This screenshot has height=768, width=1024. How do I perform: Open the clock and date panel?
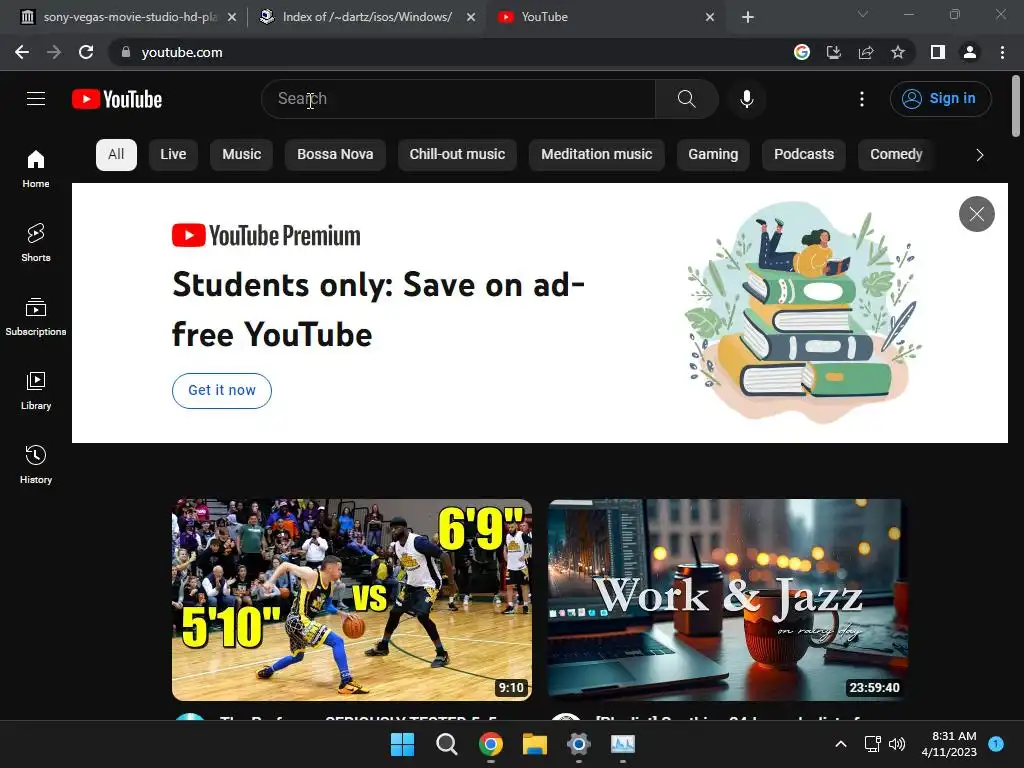point(949,744)
